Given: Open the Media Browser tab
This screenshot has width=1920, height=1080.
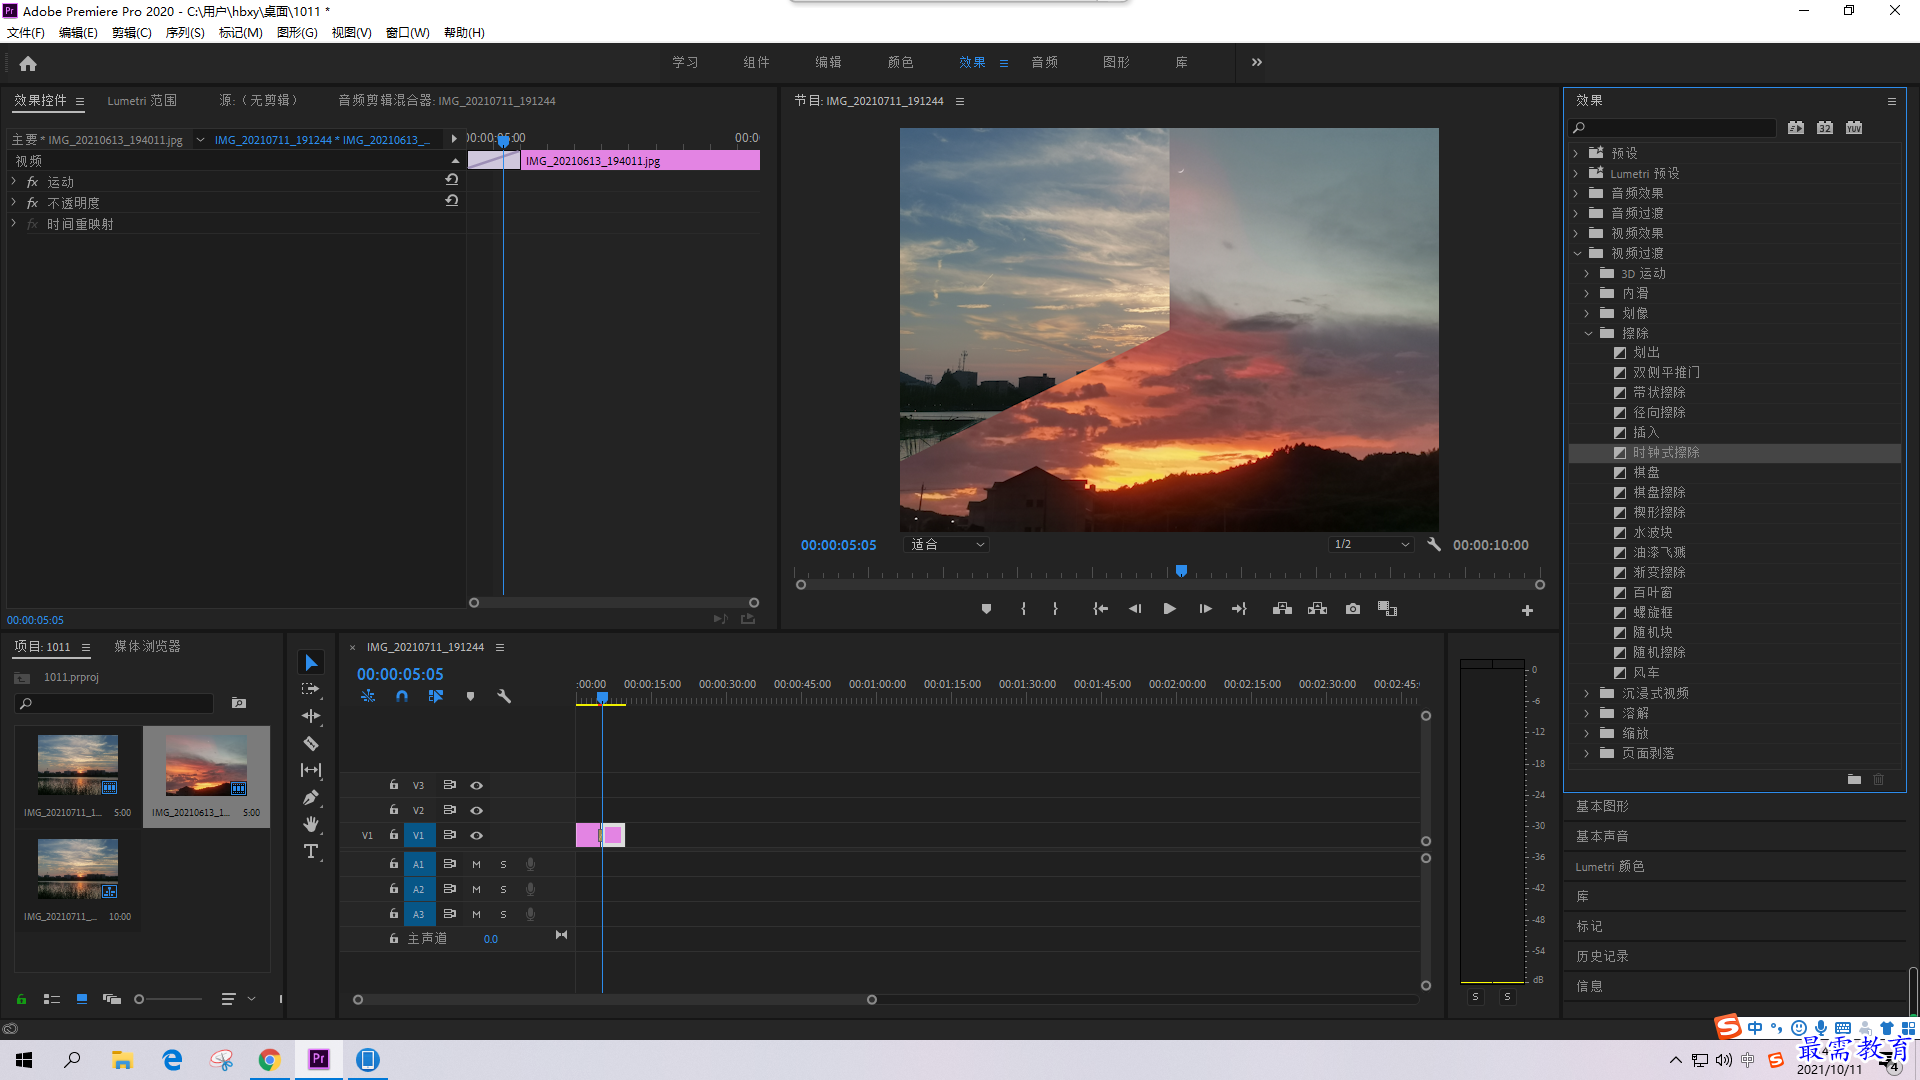Looking at the screenshot, I should 147,646.
